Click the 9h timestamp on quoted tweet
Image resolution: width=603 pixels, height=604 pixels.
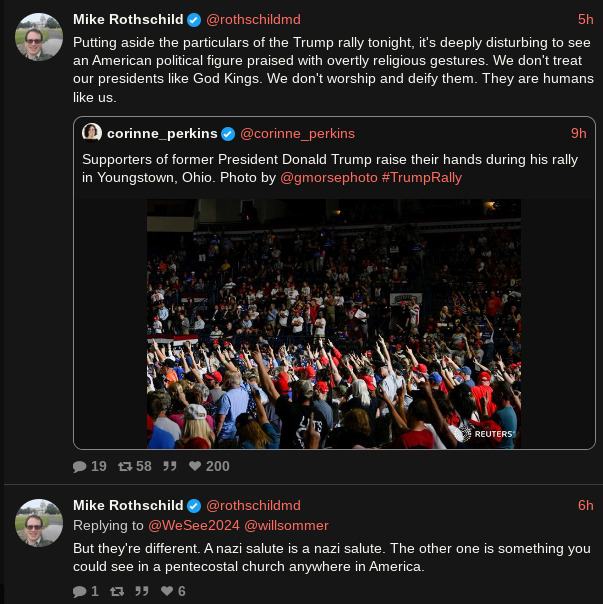tap(578, 133)
